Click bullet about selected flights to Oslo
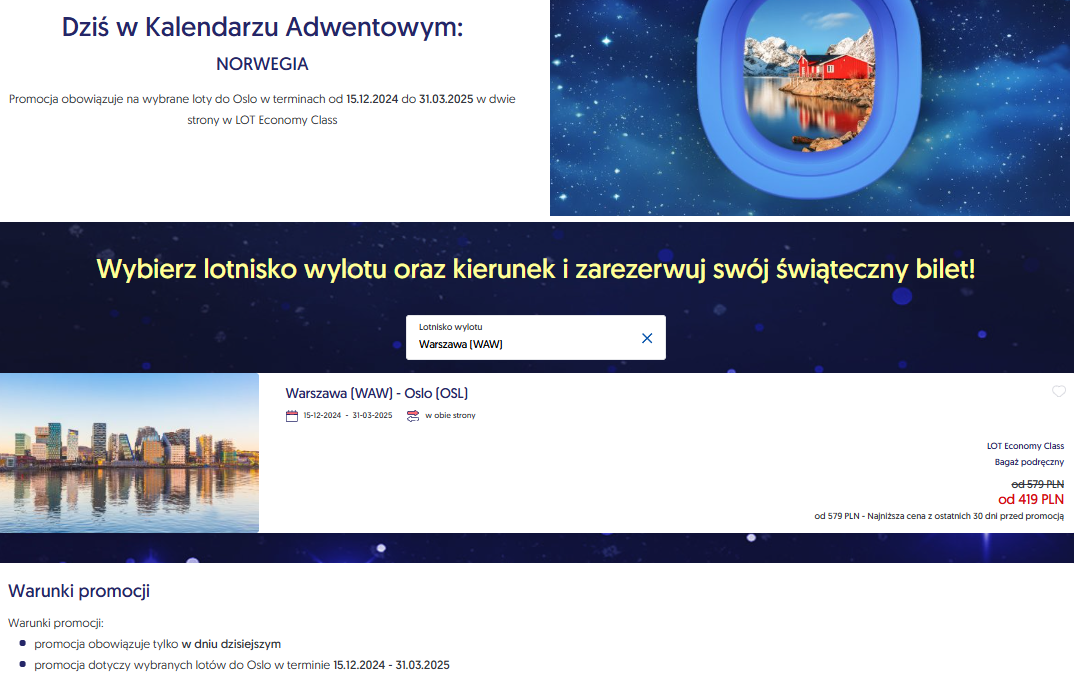 click(242, 665)
